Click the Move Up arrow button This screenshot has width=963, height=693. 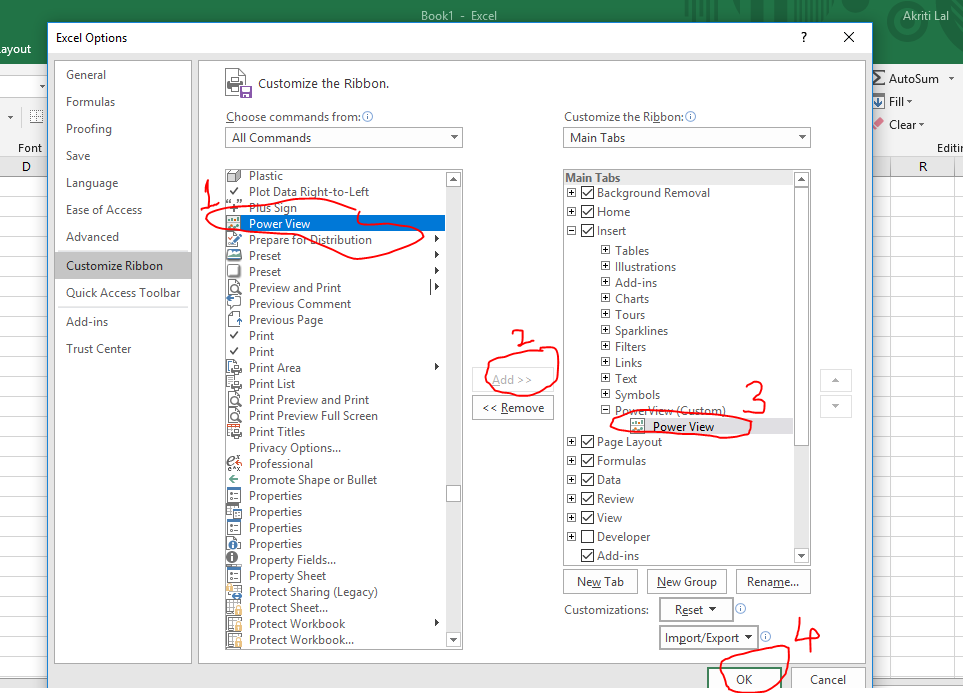pos(835,380)
